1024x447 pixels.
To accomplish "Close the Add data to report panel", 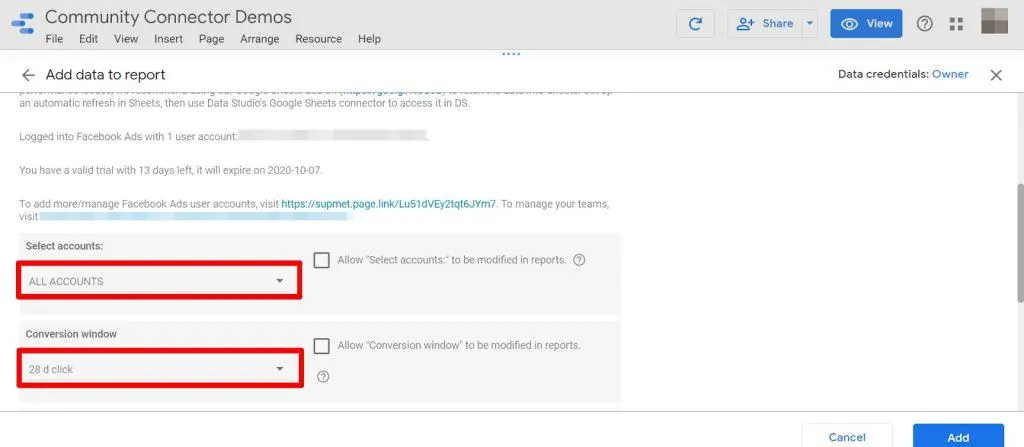I will click(x=996, y=75).
